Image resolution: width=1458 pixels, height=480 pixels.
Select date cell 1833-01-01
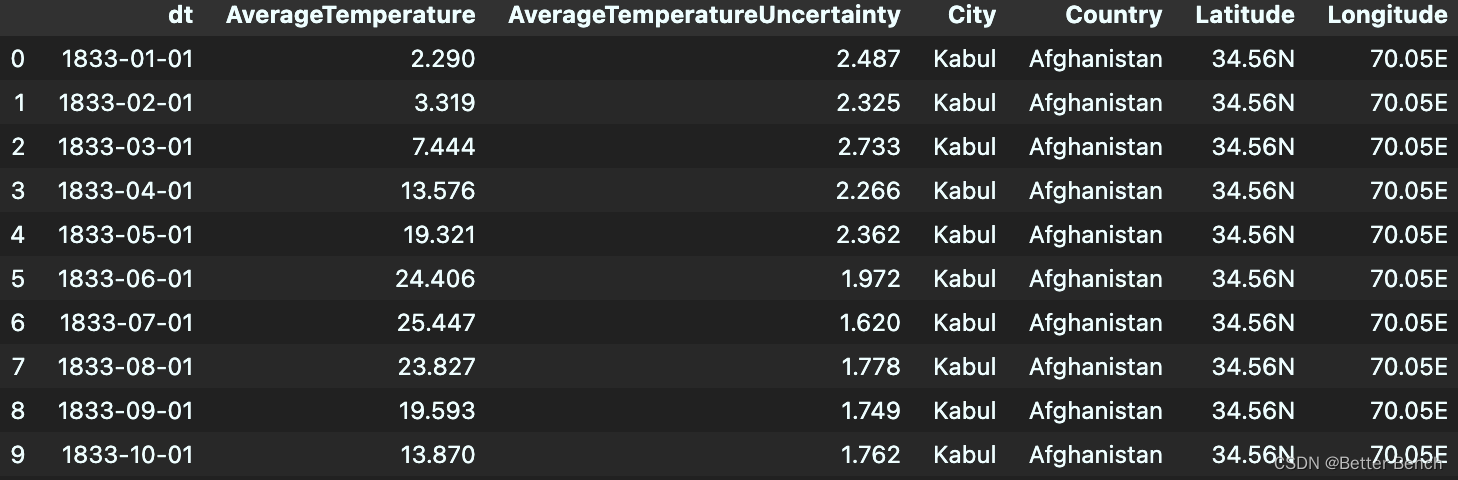(127, 59)
